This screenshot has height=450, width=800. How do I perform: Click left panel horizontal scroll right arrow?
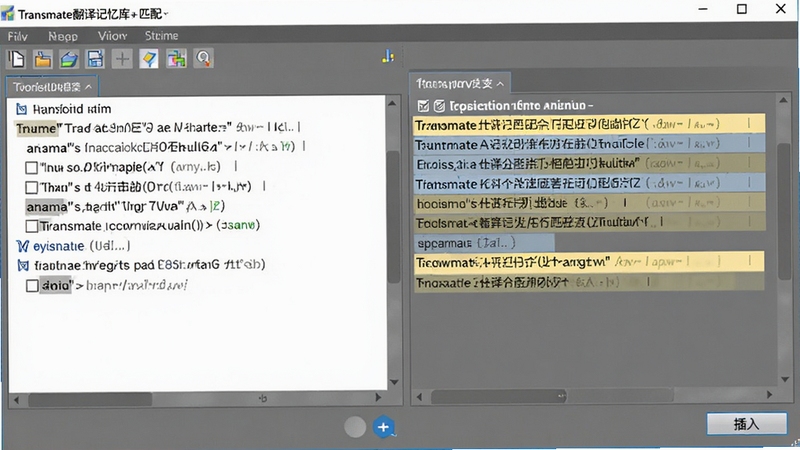click(x=378, y=397)
